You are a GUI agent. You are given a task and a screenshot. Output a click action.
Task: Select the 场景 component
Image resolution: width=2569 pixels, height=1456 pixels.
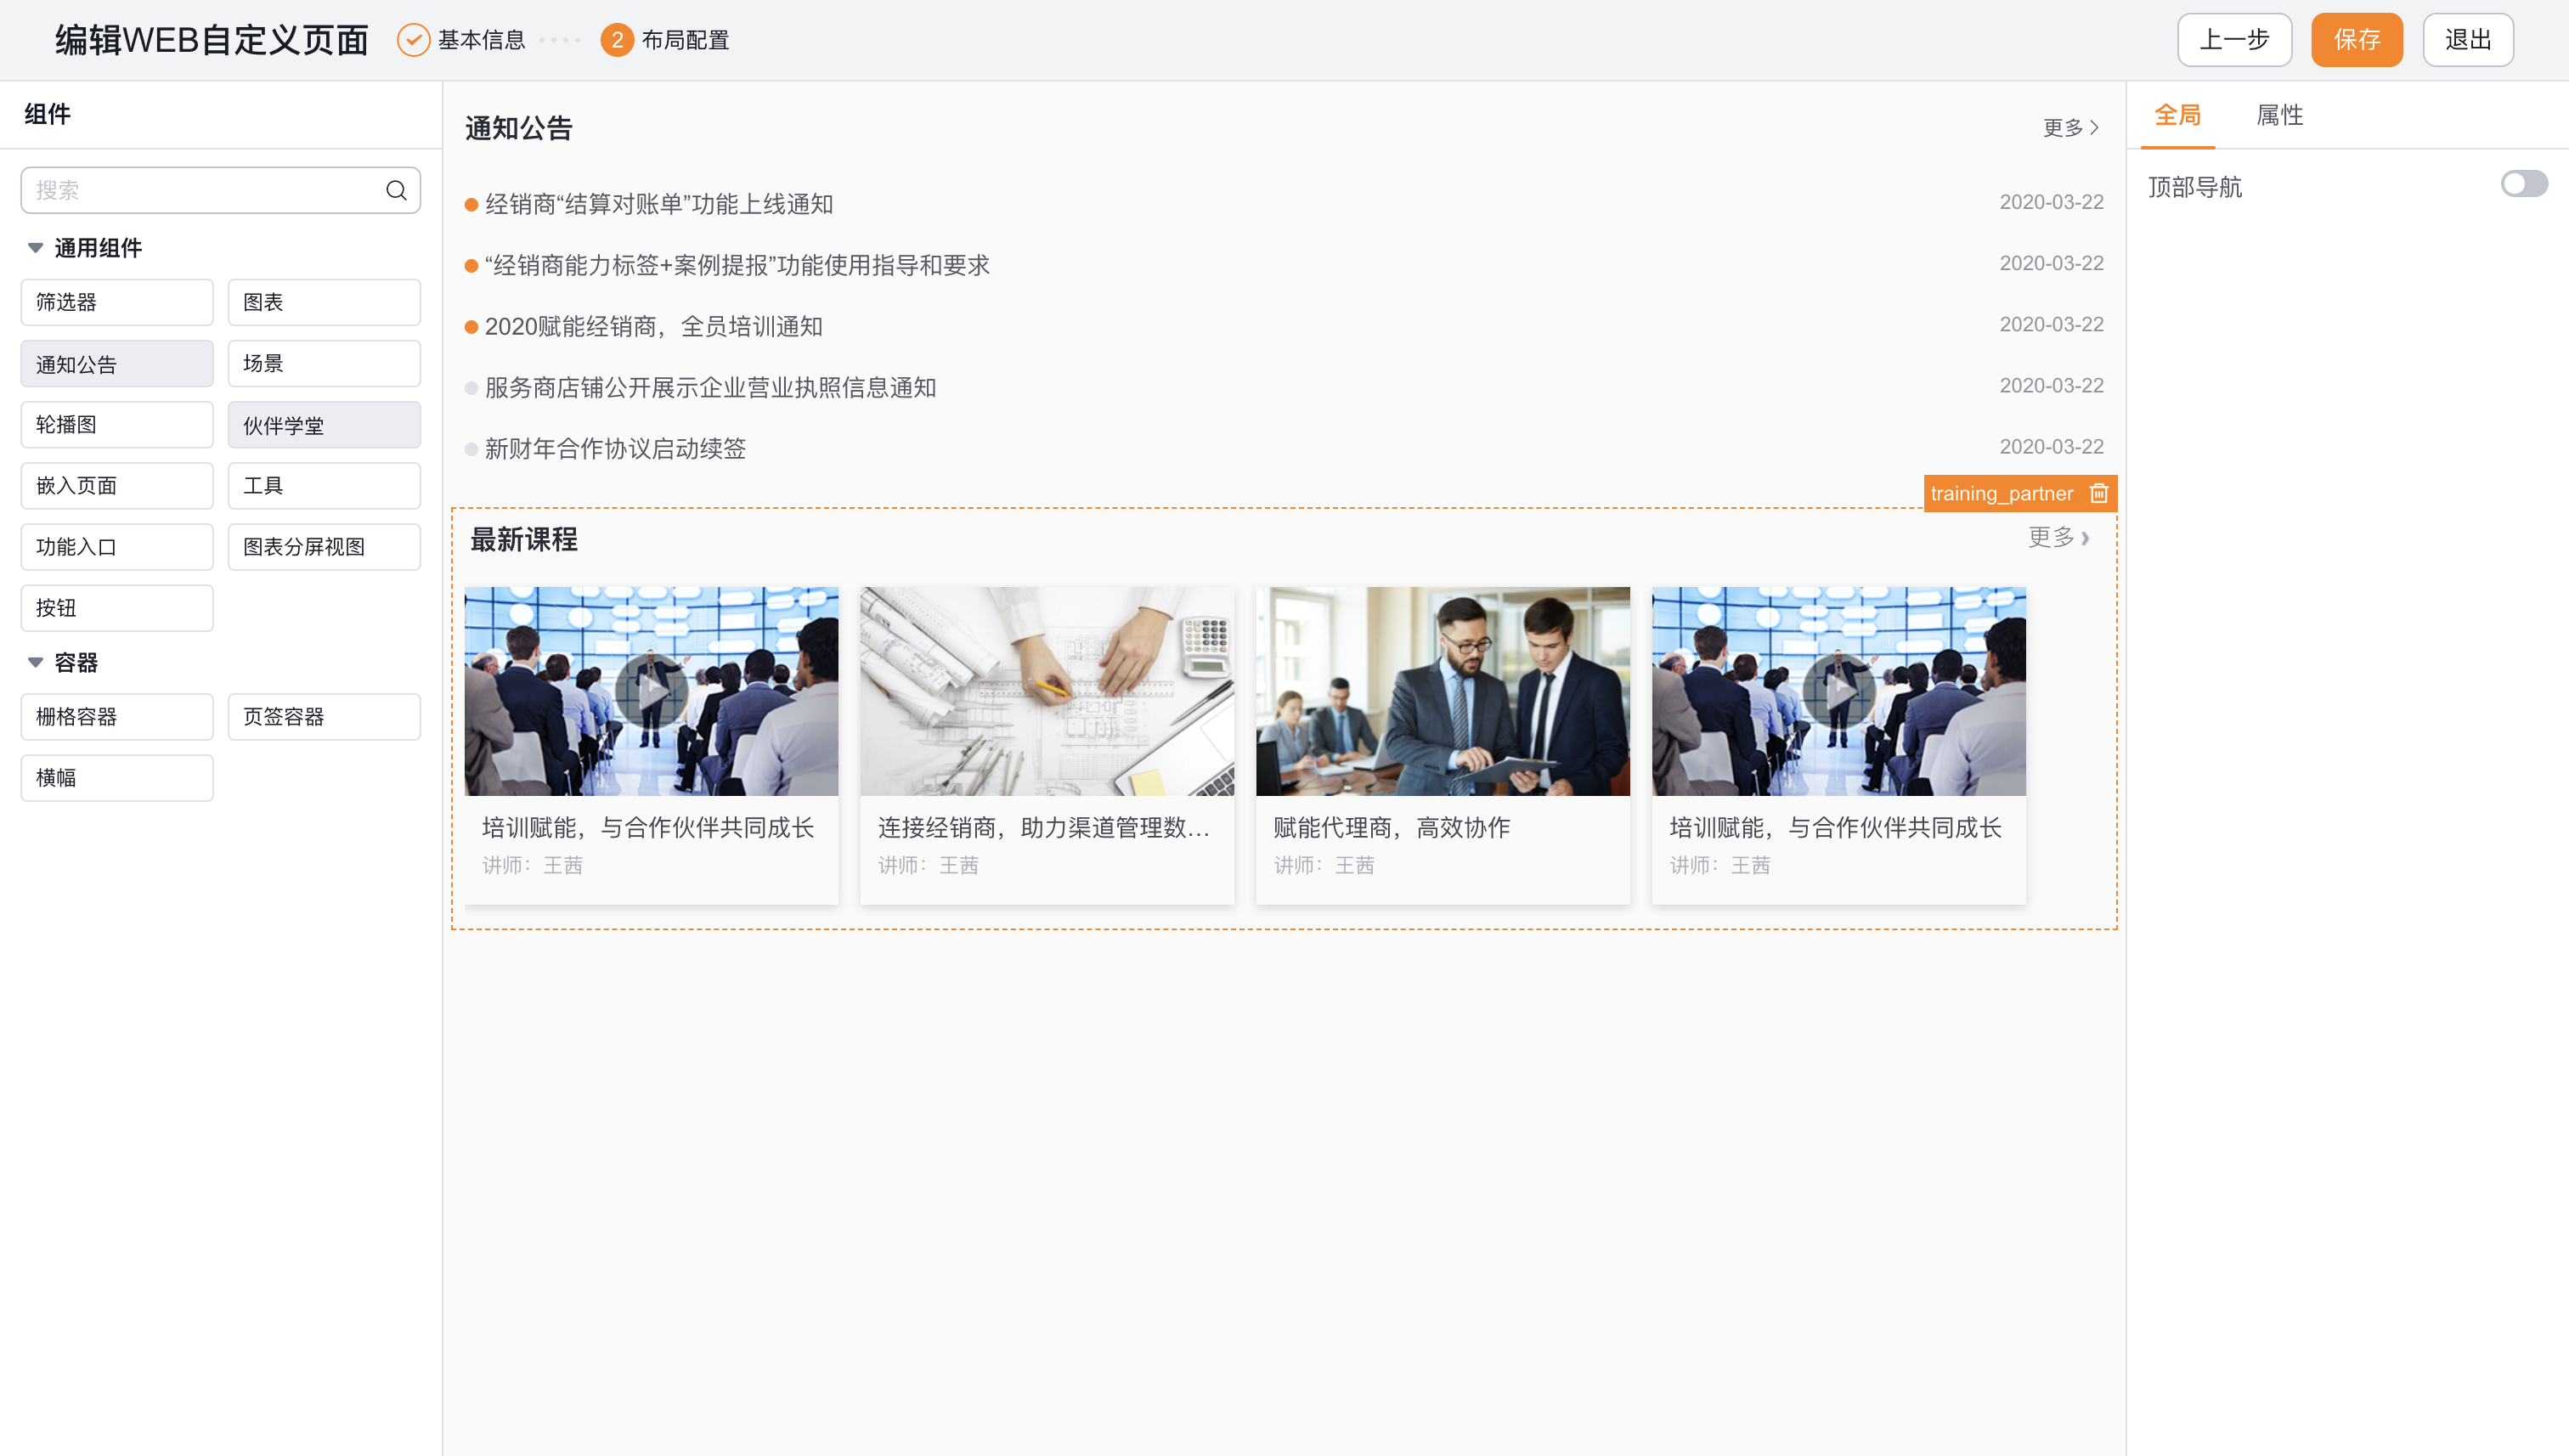pyautogui.click(x=324, y=364)
